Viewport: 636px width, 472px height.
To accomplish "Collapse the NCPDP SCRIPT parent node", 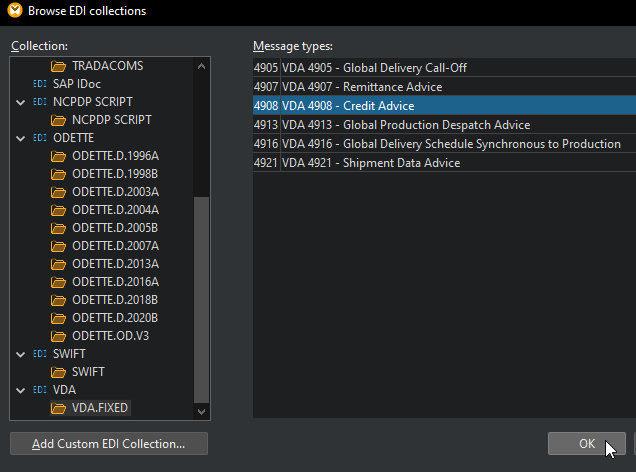I will (x=21, y=102).
